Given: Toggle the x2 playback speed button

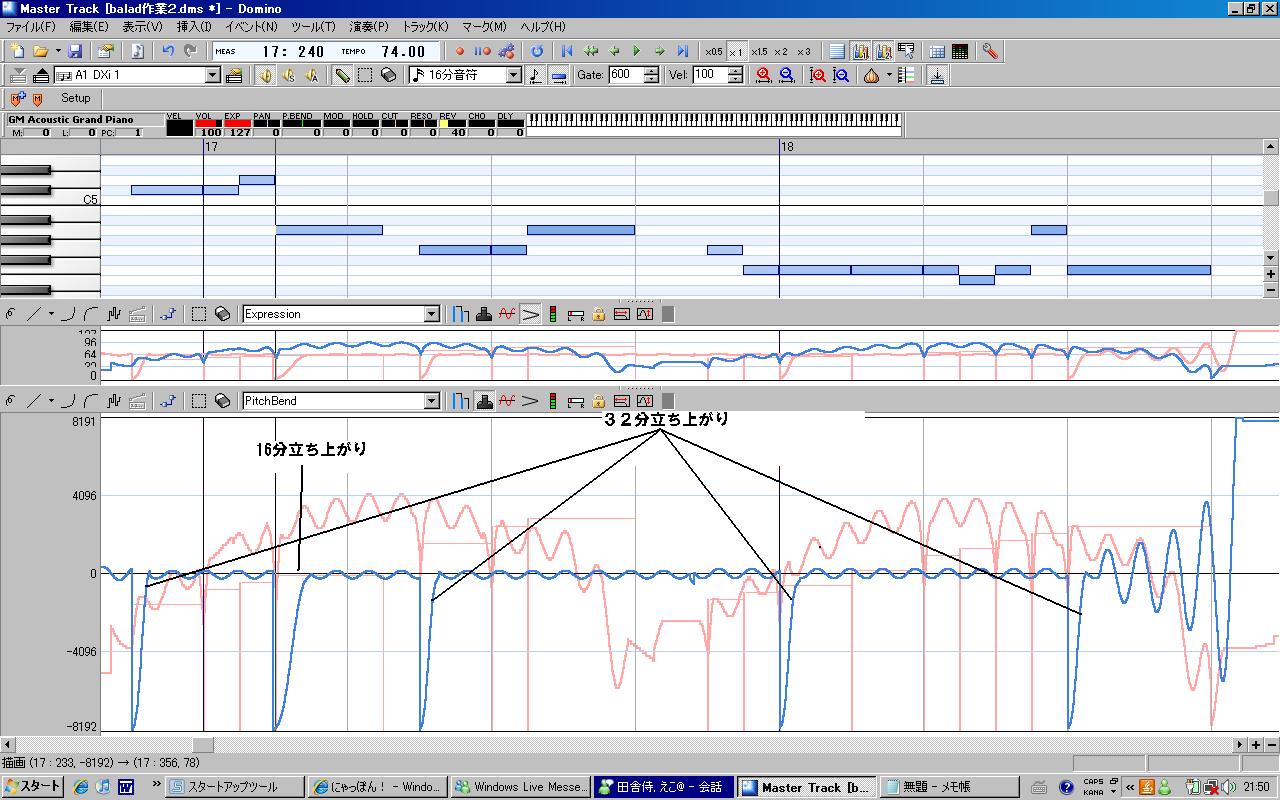Looking at the screenshot, I should point(781,51).
